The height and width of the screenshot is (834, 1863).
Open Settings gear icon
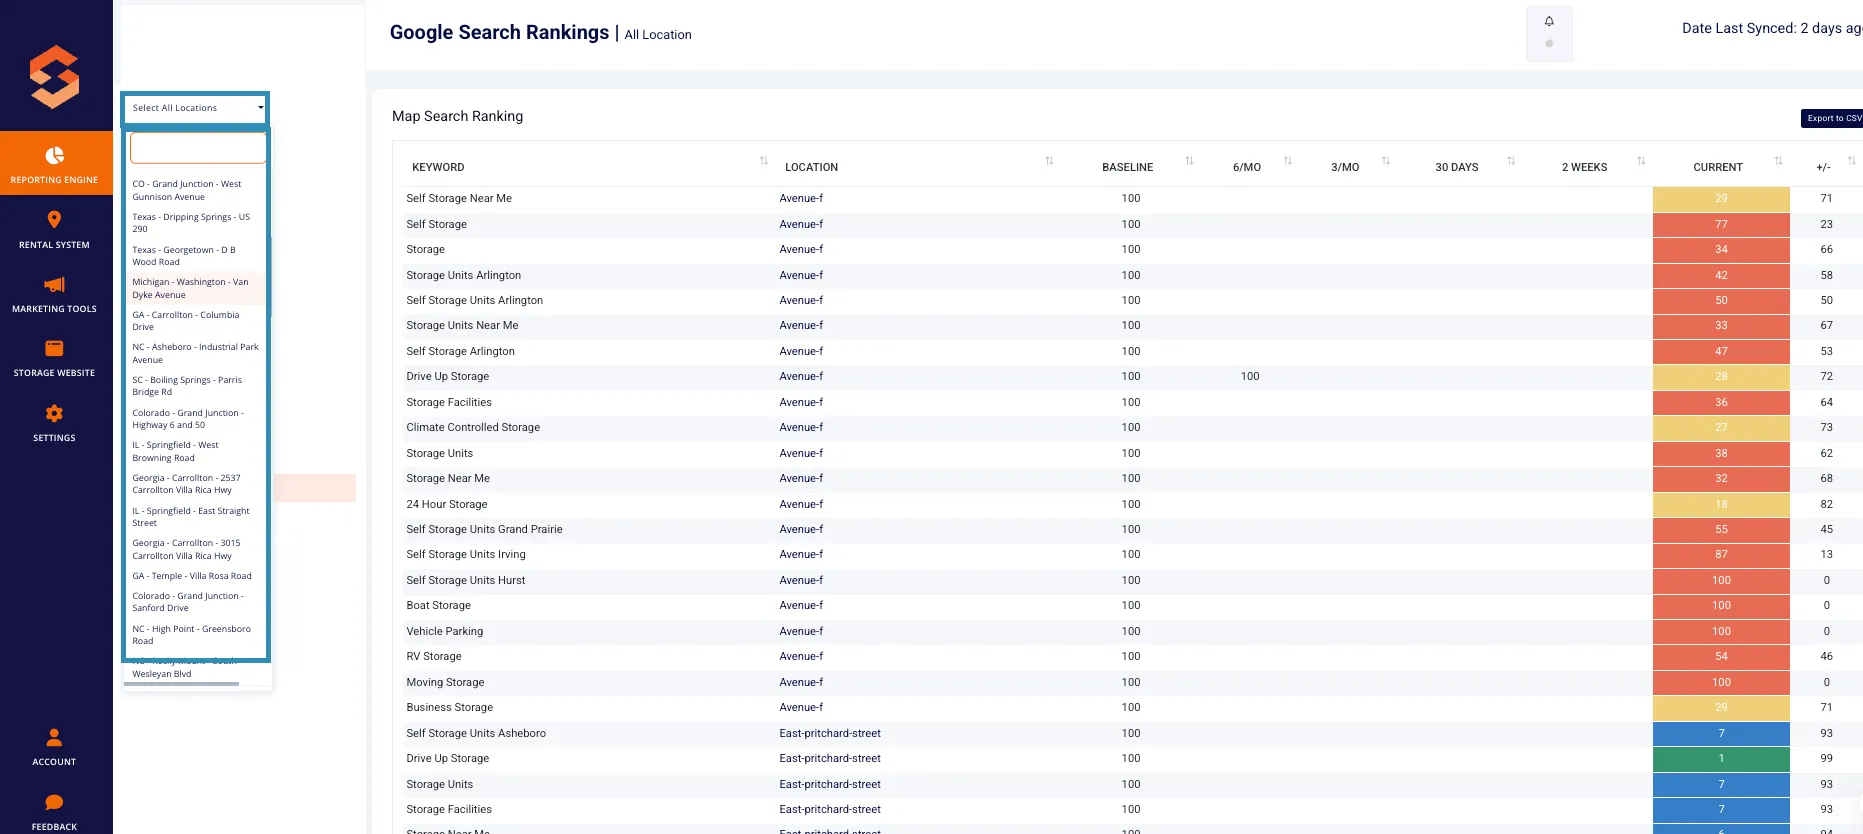54,413
